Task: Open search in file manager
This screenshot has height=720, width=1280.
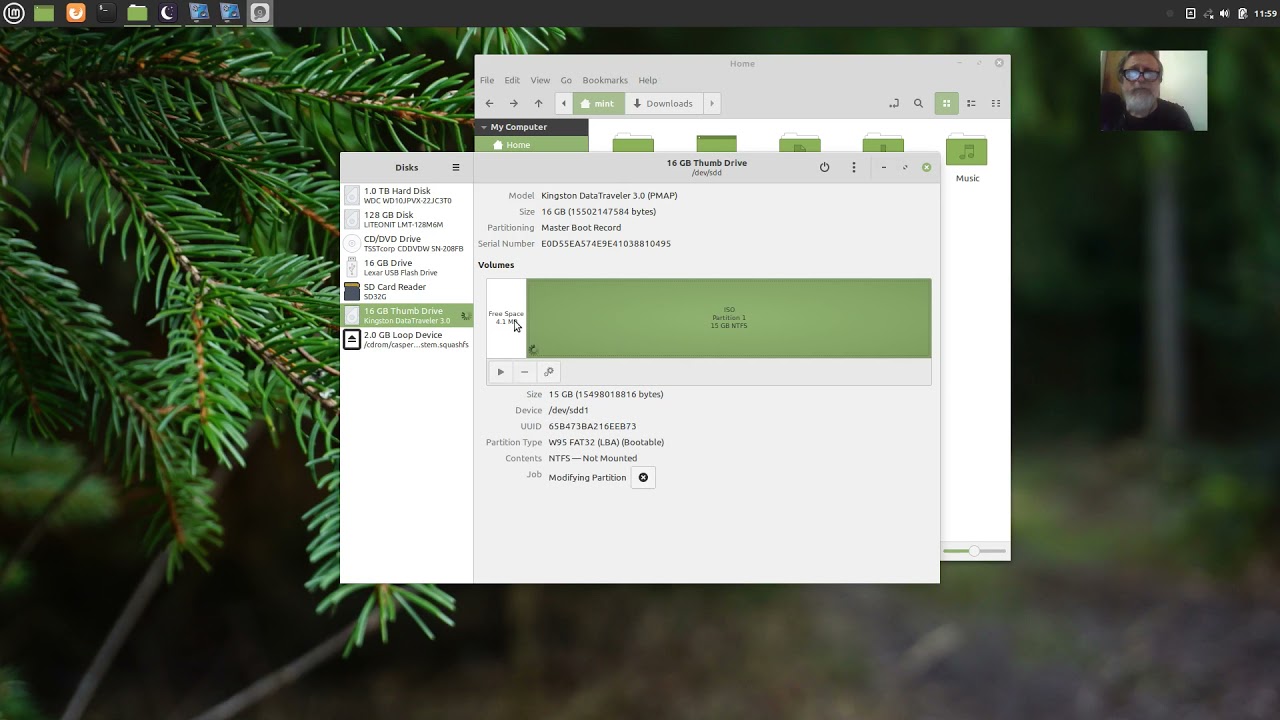Action: tap(918, 103)
